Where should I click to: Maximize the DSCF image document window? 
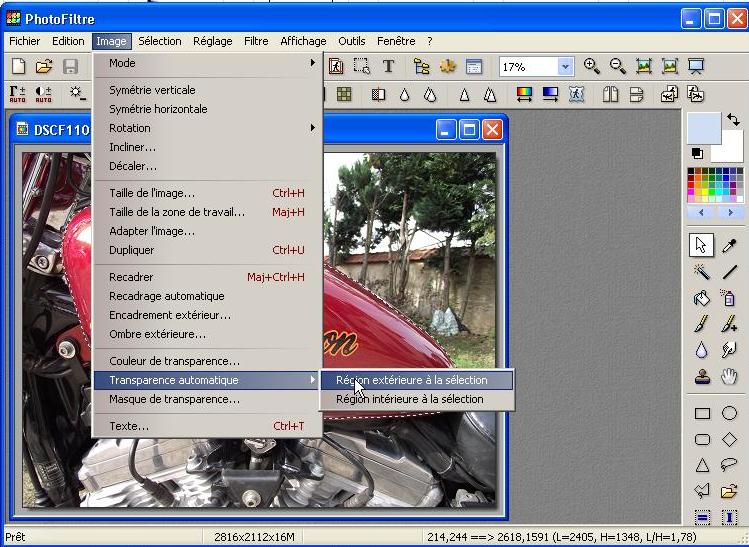(x=469, y=129)
